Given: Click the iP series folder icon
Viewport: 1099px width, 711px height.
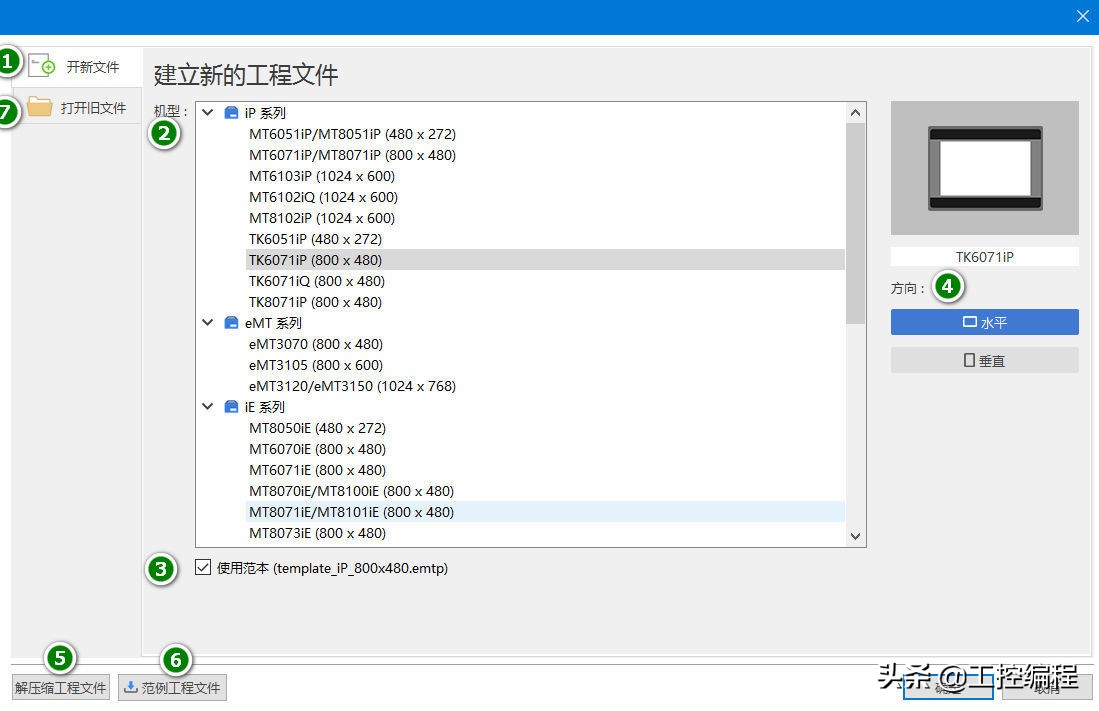Looking at the screenshot, I should click(231, 113).
